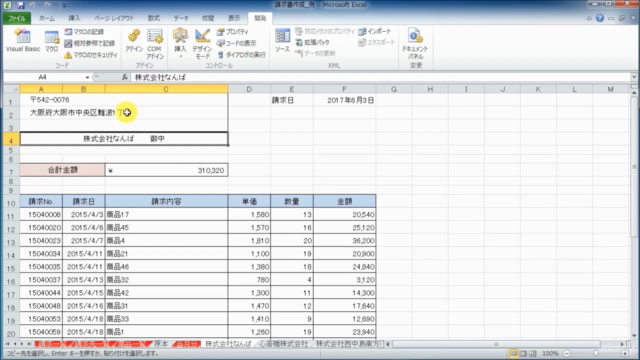
Task: Select Normal view in status bar
Action: [513, 353]
